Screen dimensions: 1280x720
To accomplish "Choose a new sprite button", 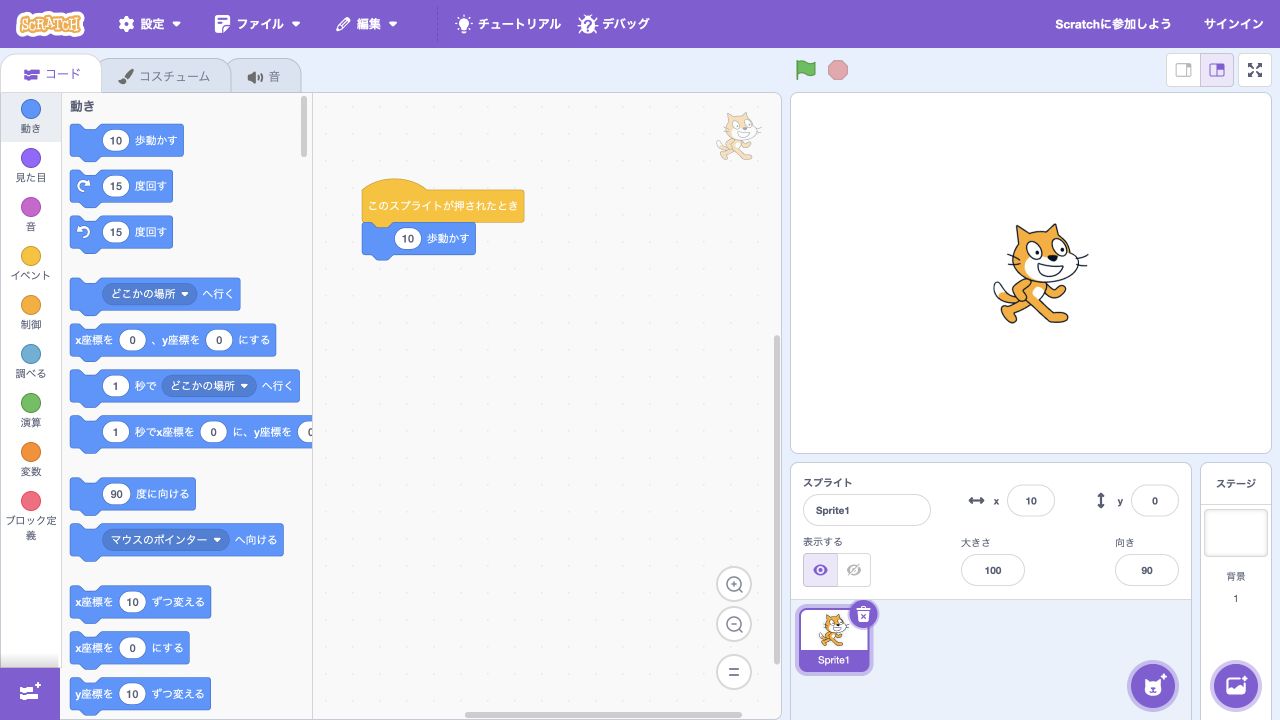I will [x=1153, y=686].
